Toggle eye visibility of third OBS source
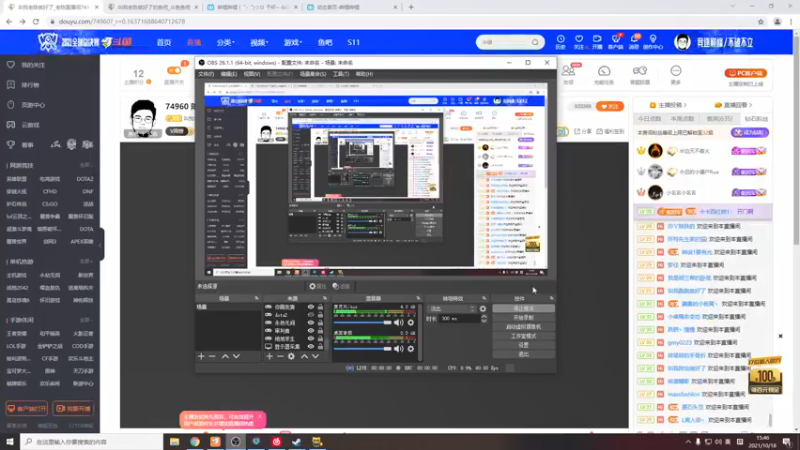 point(310,323)
